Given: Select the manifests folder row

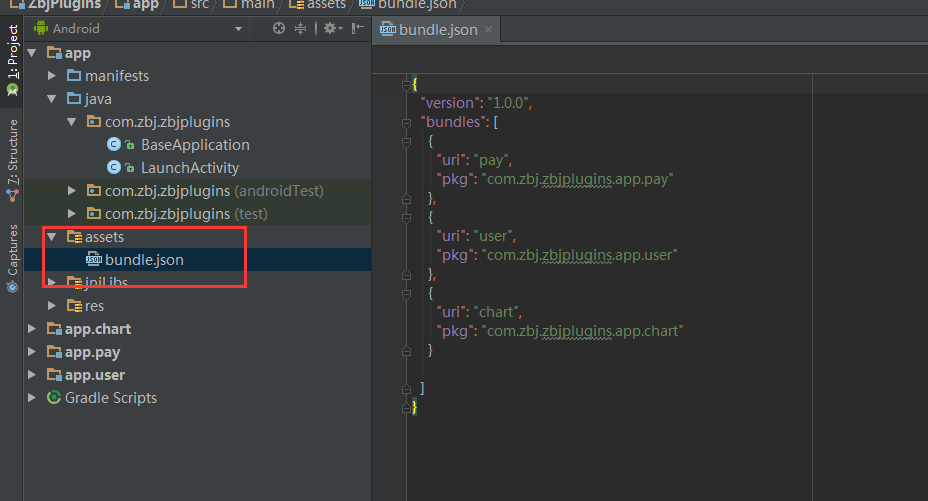Looking at the screenshot, I should pos(198,76).
